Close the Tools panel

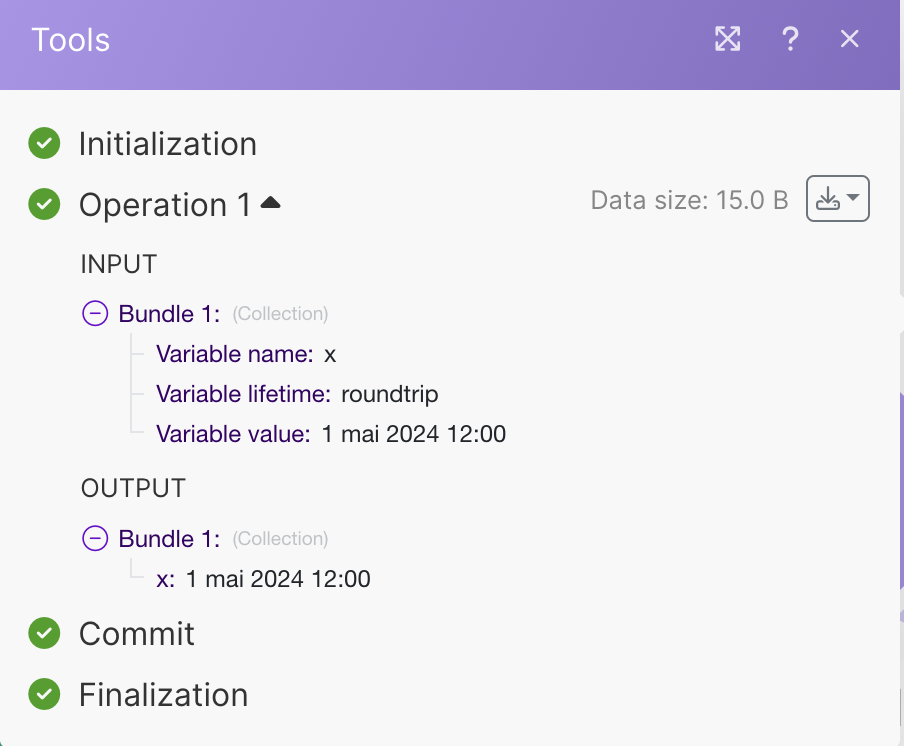(850, 39)
